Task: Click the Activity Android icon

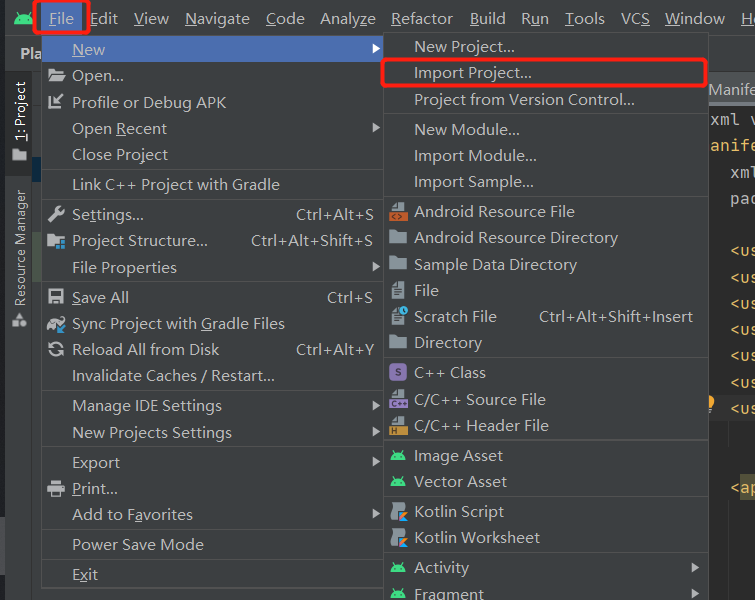Action: tap(398, 568)
